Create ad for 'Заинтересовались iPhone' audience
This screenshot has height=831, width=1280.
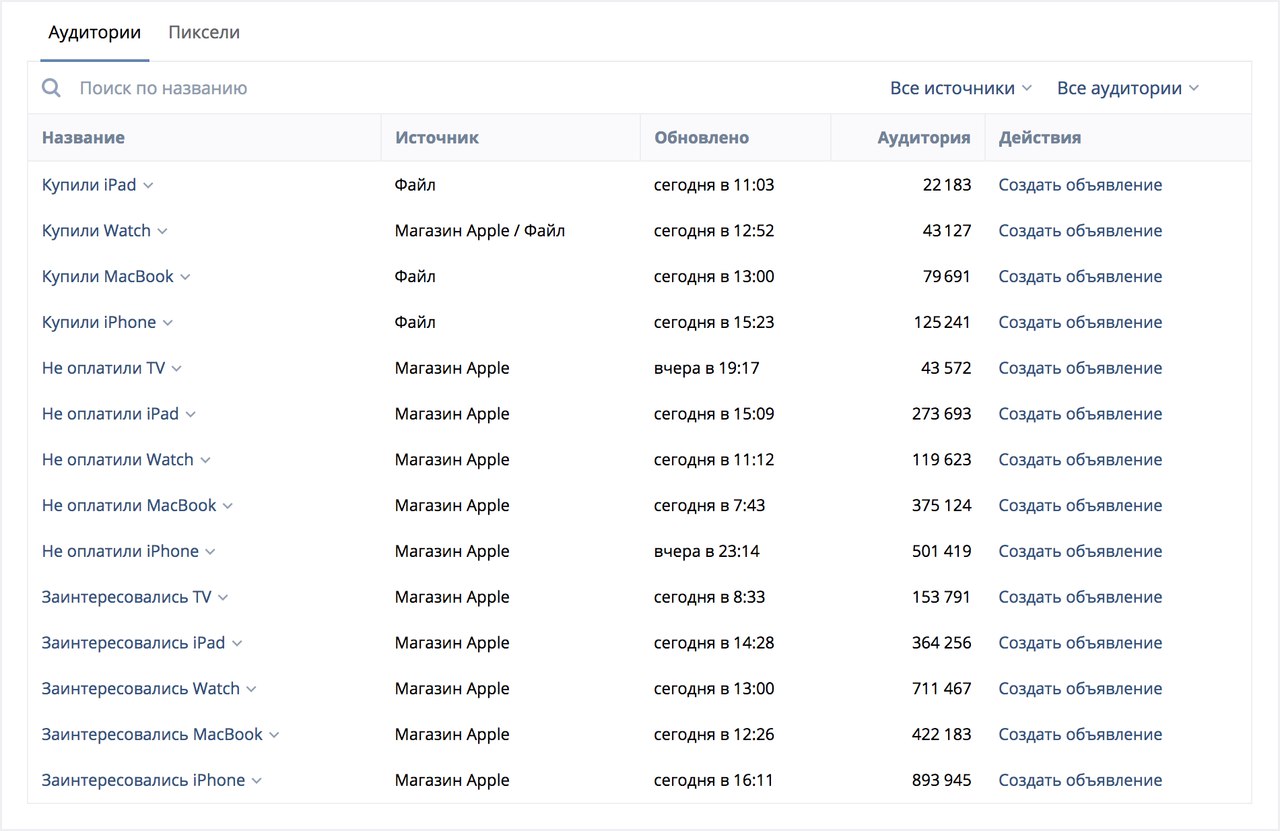[1080, 780]
